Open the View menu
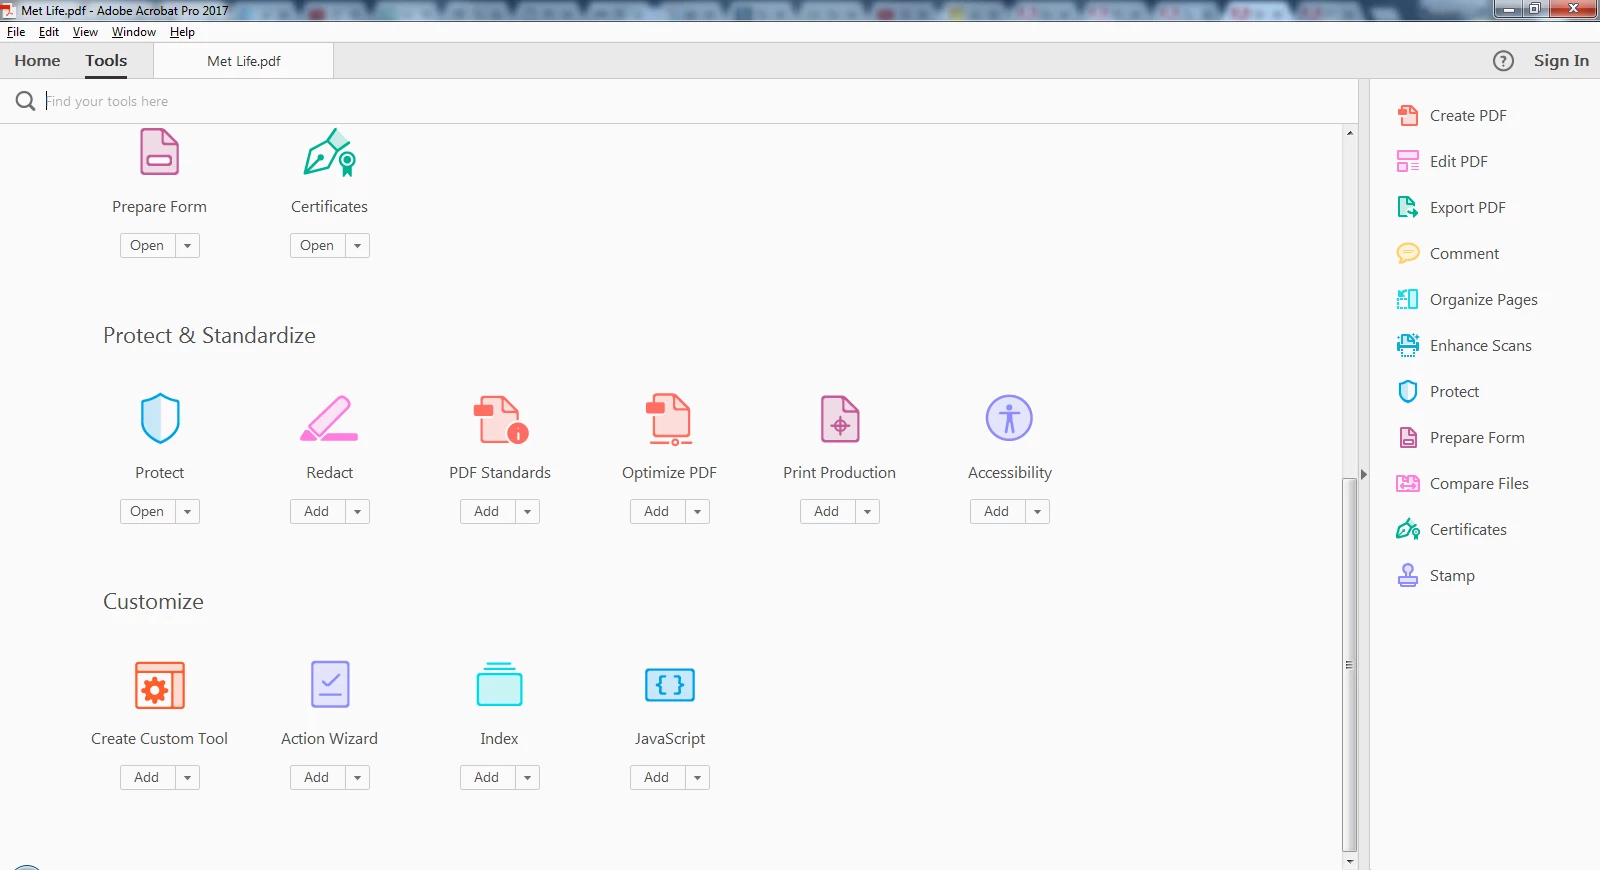1600x870 pixels. coord(85,32)
